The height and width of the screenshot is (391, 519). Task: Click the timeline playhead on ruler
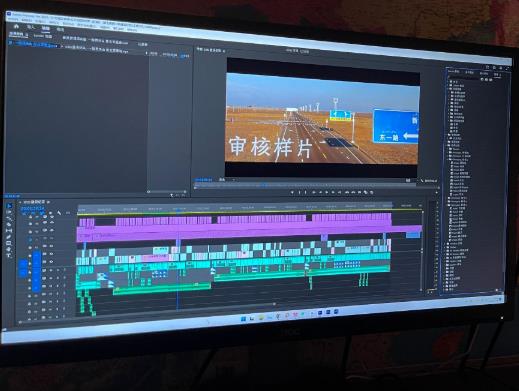tap(179, 210)
